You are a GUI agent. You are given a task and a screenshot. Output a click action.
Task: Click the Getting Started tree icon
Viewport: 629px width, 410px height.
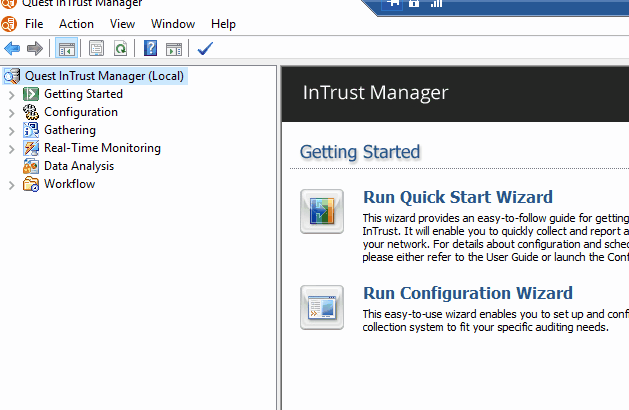click(31, 94)
